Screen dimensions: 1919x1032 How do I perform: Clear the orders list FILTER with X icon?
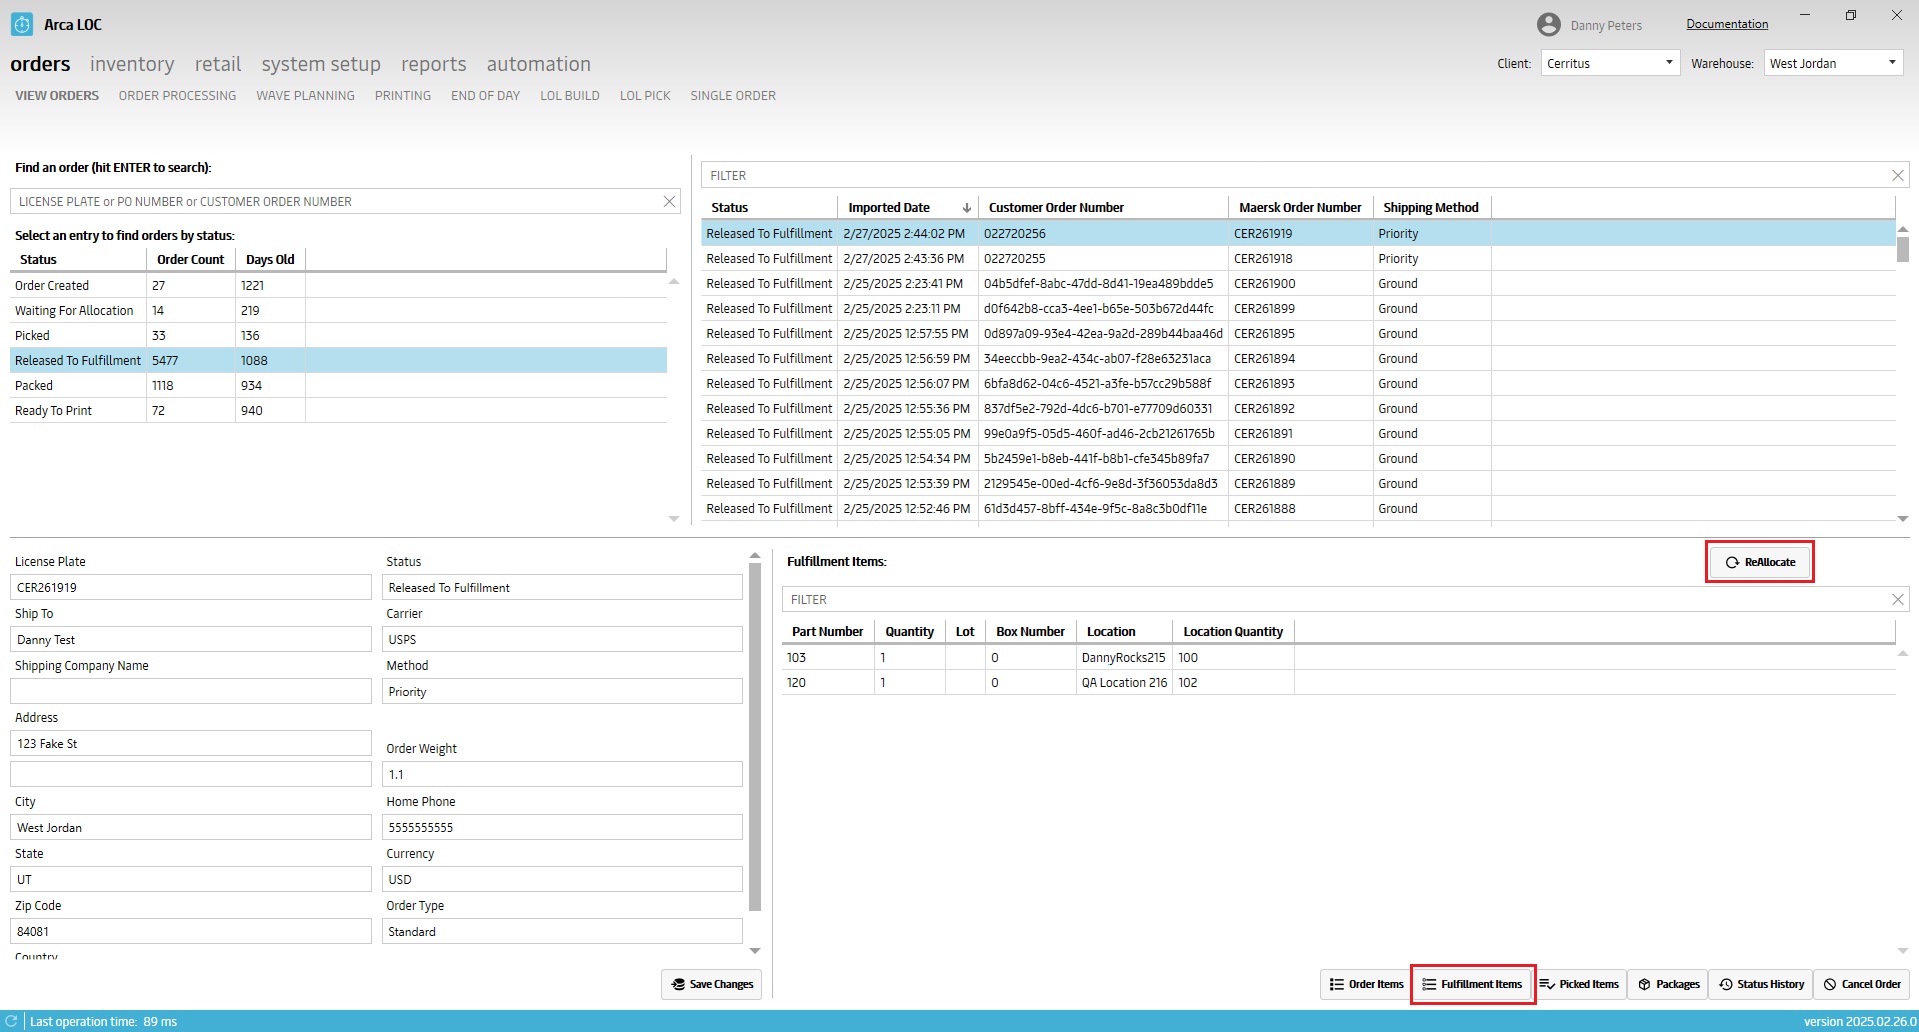coord(1897,175)
